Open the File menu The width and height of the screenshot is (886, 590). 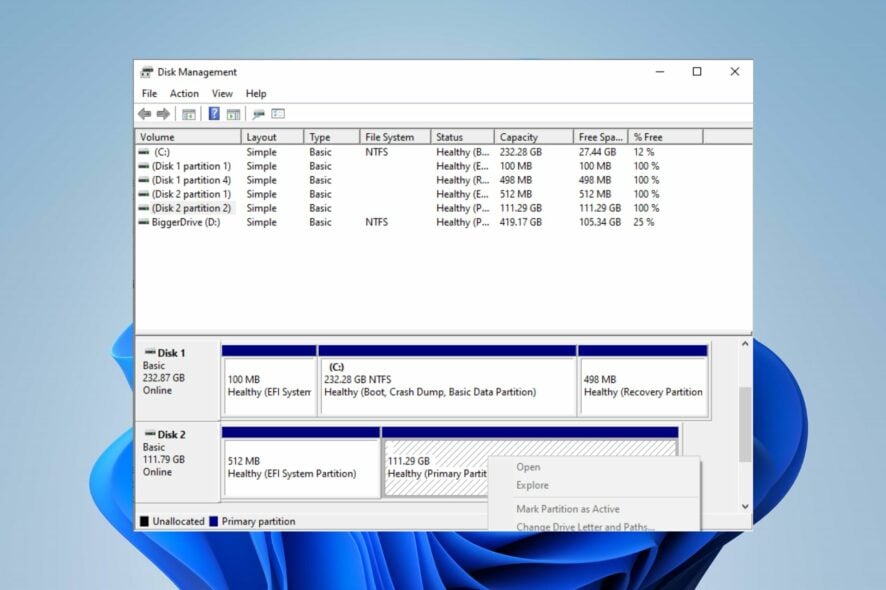(148, 93)
